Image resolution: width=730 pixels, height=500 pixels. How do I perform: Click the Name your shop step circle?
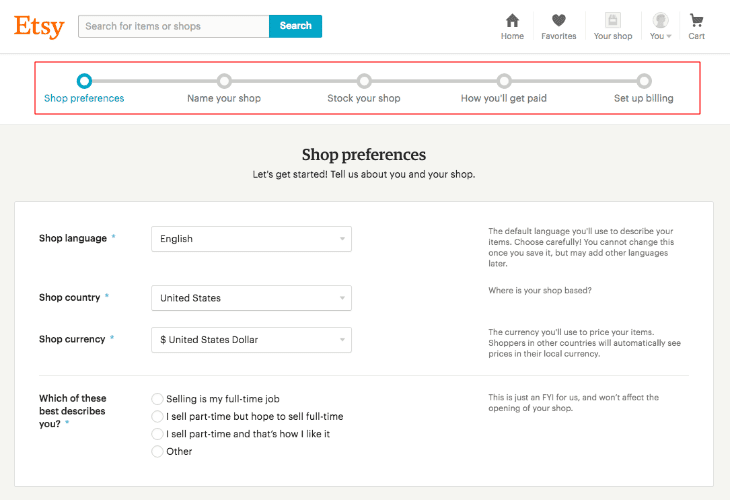coord(224,81)
